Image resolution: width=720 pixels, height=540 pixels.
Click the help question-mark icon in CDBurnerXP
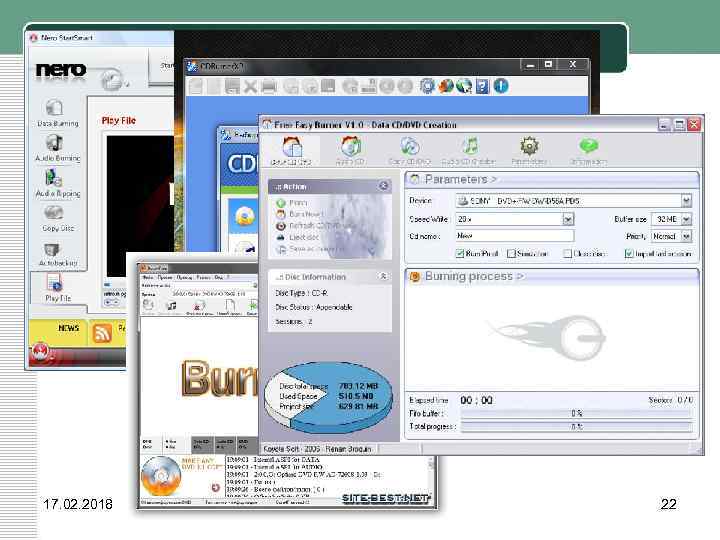[x=482, y=86]
